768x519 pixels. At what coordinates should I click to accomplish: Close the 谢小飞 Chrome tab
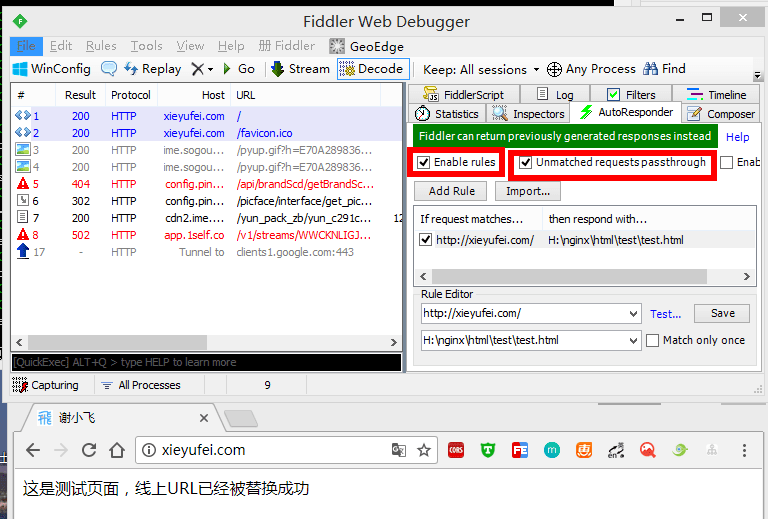point(204,418)
